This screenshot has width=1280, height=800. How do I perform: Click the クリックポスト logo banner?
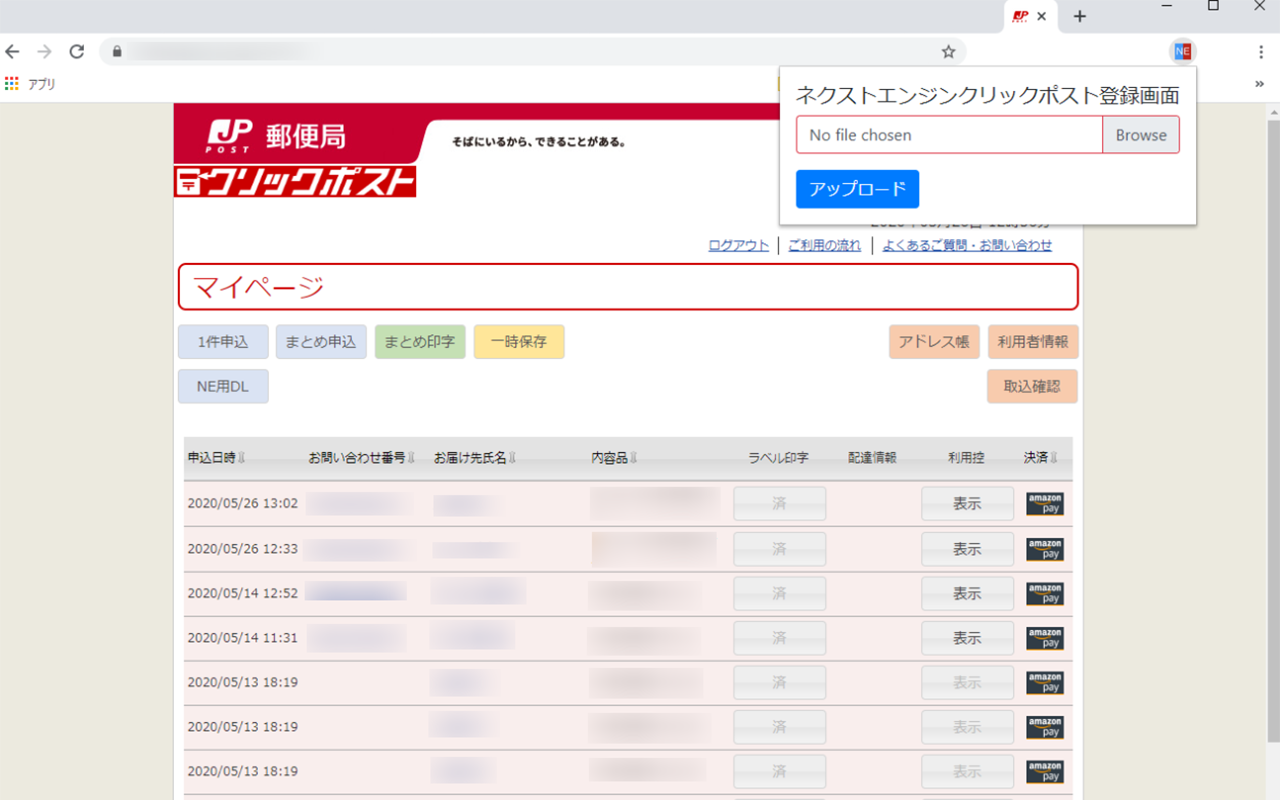click(x=295, y=181)
